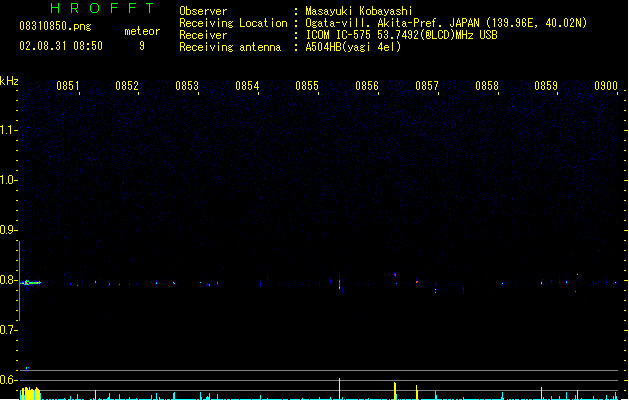Image resolution: width=629 pixels, height=400 pixels.
Task: Click the yellow intensity block at graph start
Action: point(30,393)
